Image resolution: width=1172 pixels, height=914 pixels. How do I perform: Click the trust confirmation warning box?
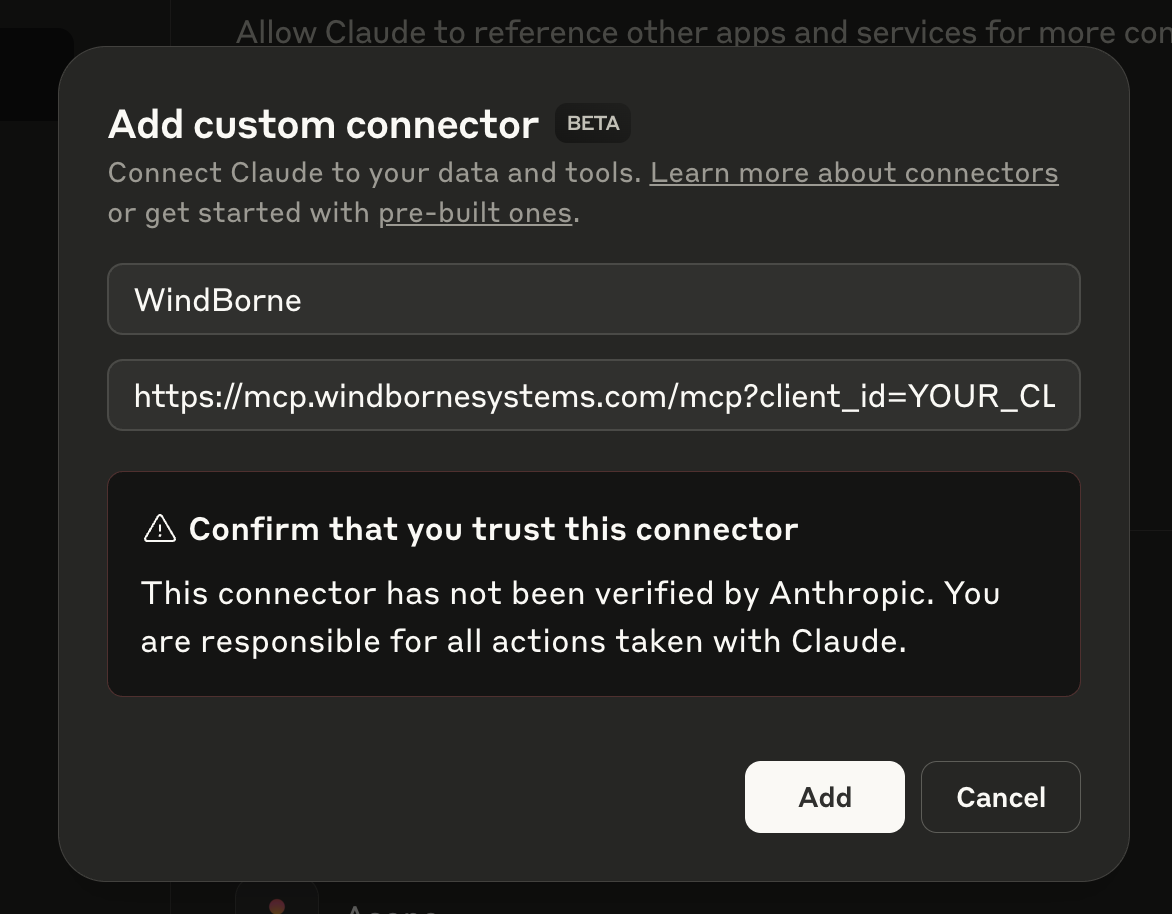593,582
